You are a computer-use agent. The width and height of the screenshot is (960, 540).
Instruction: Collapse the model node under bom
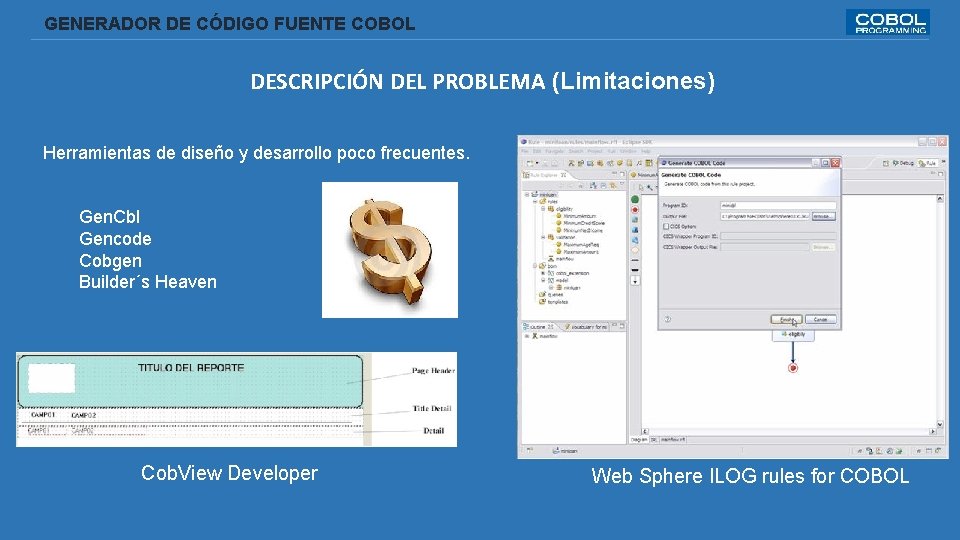click(542, 280)
